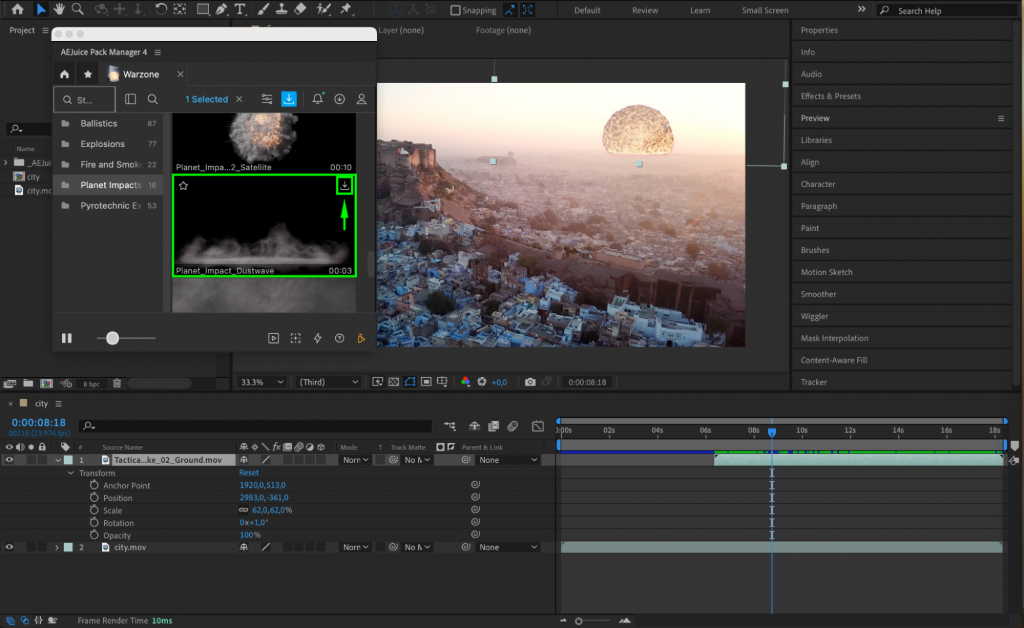
Task: Click the Graph Editor icon in the timeline
Action: (x=538, y=428)
